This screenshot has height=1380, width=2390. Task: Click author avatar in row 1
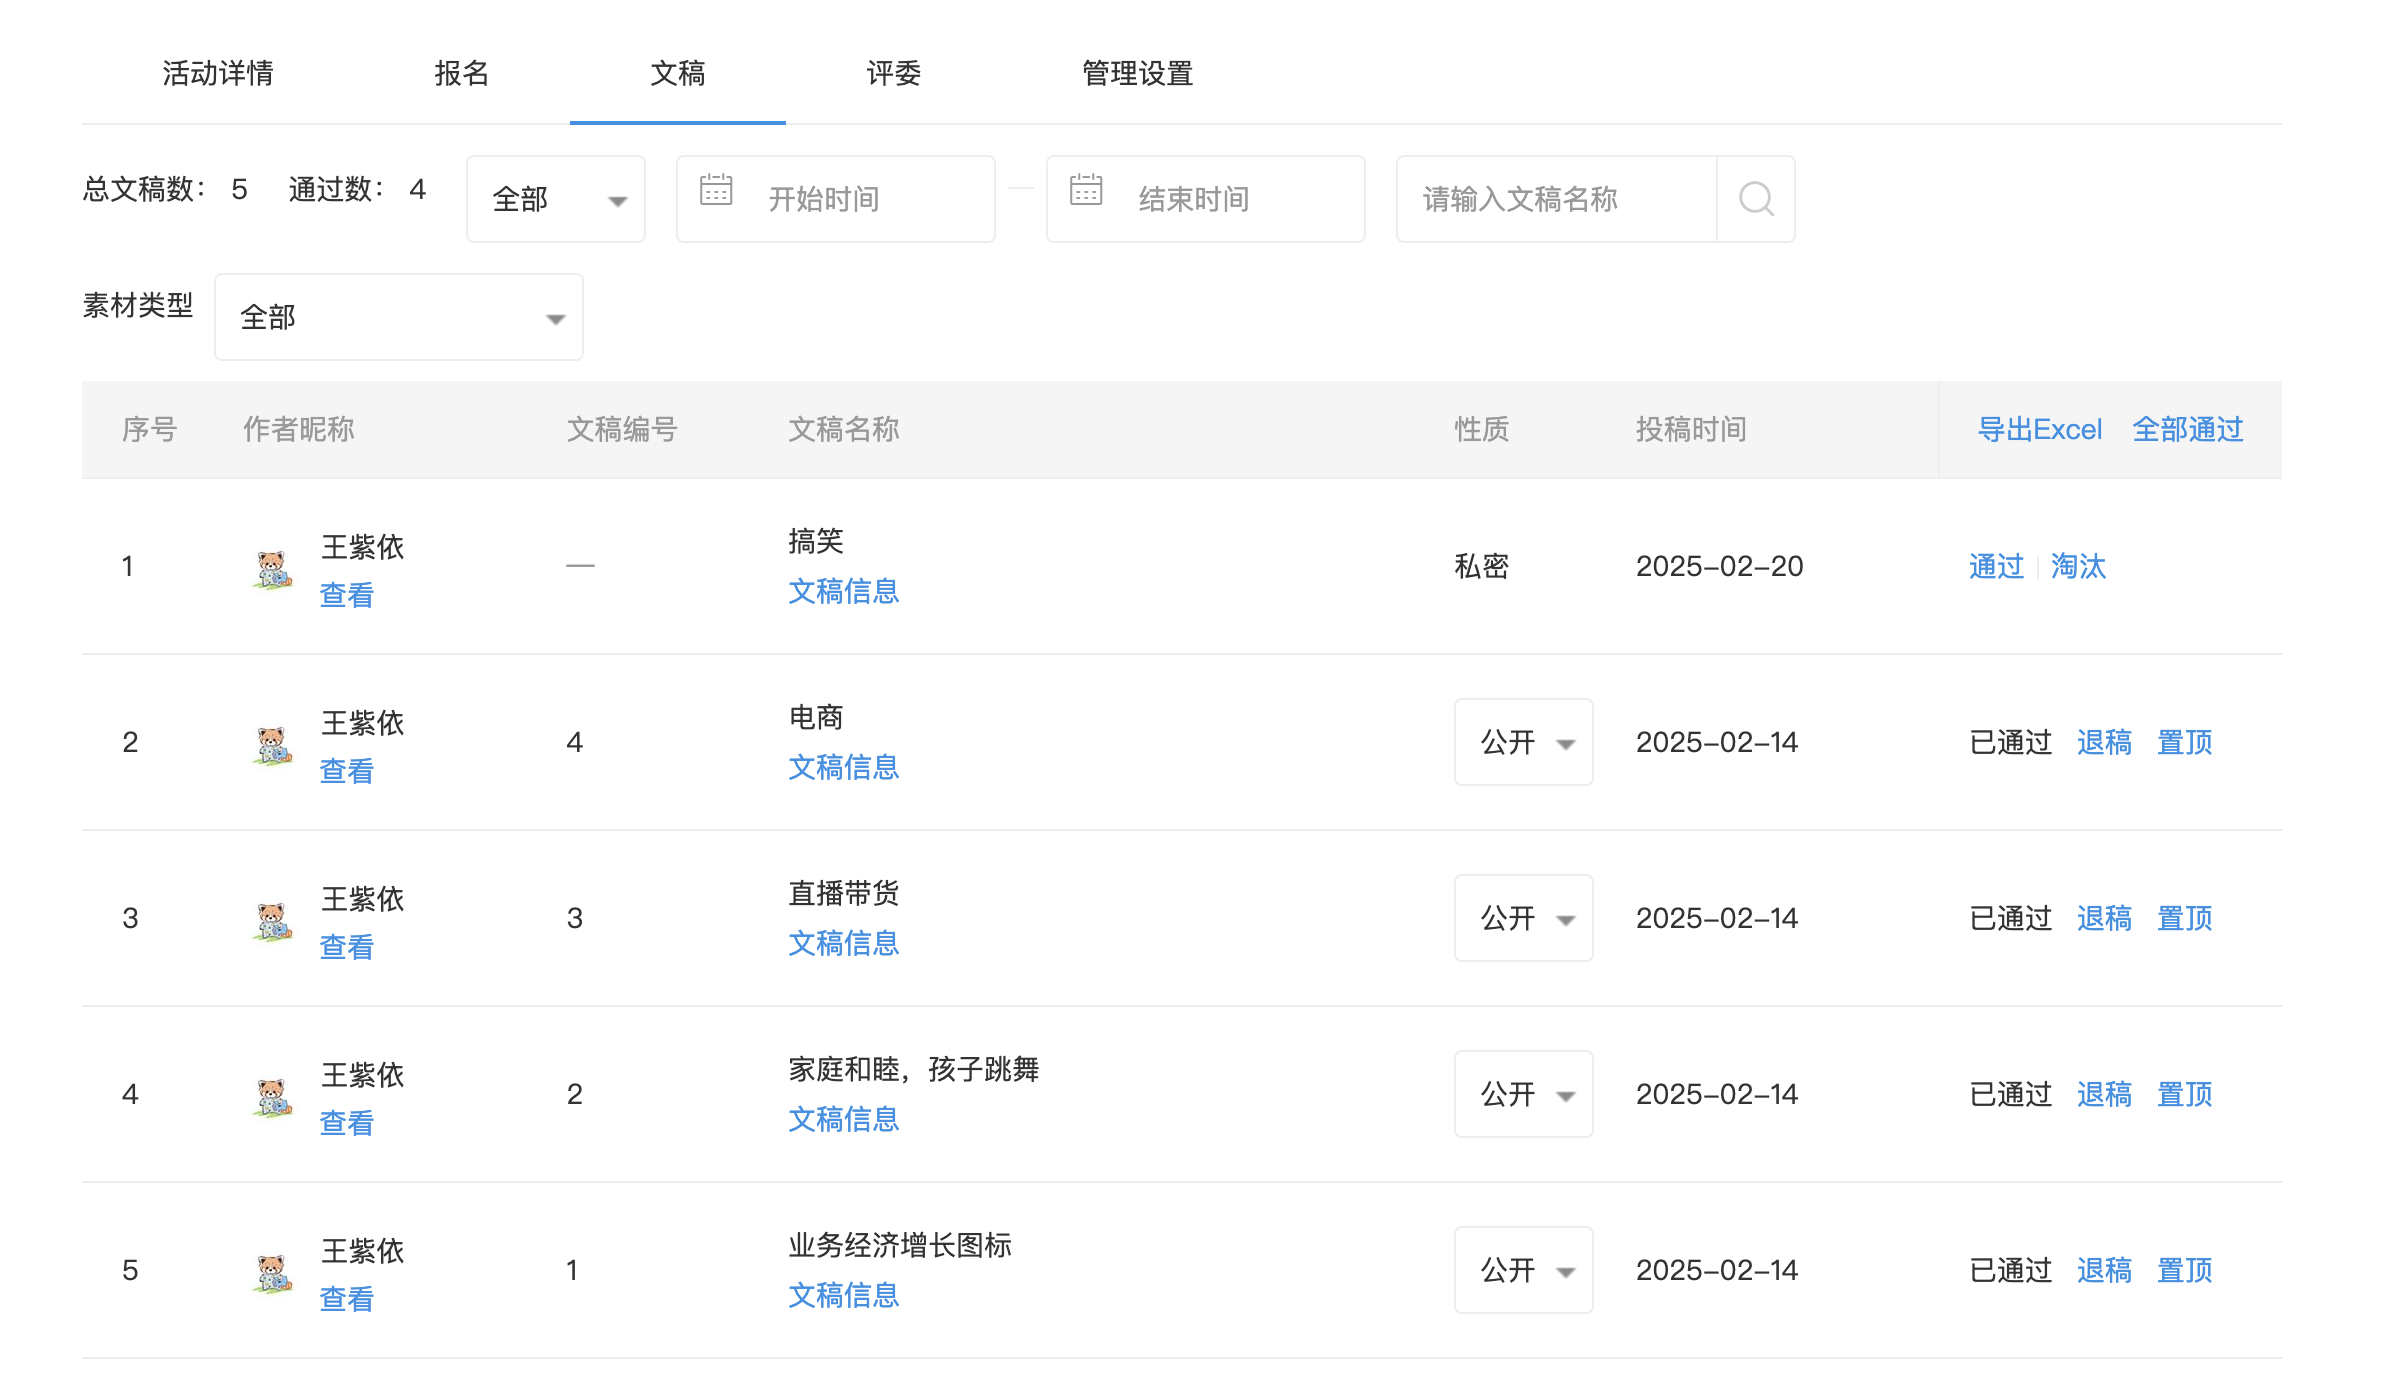point(271,570)
